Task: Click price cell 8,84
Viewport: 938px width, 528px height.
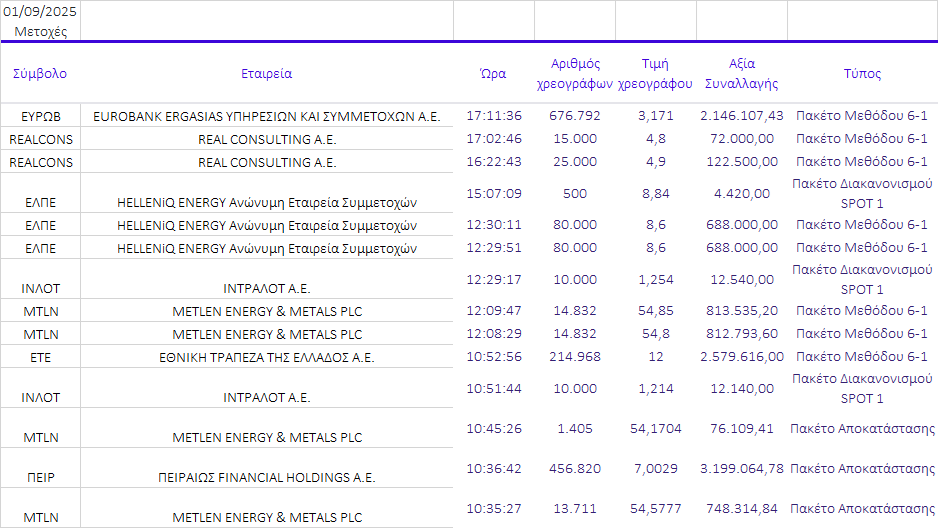Action: 656,194
